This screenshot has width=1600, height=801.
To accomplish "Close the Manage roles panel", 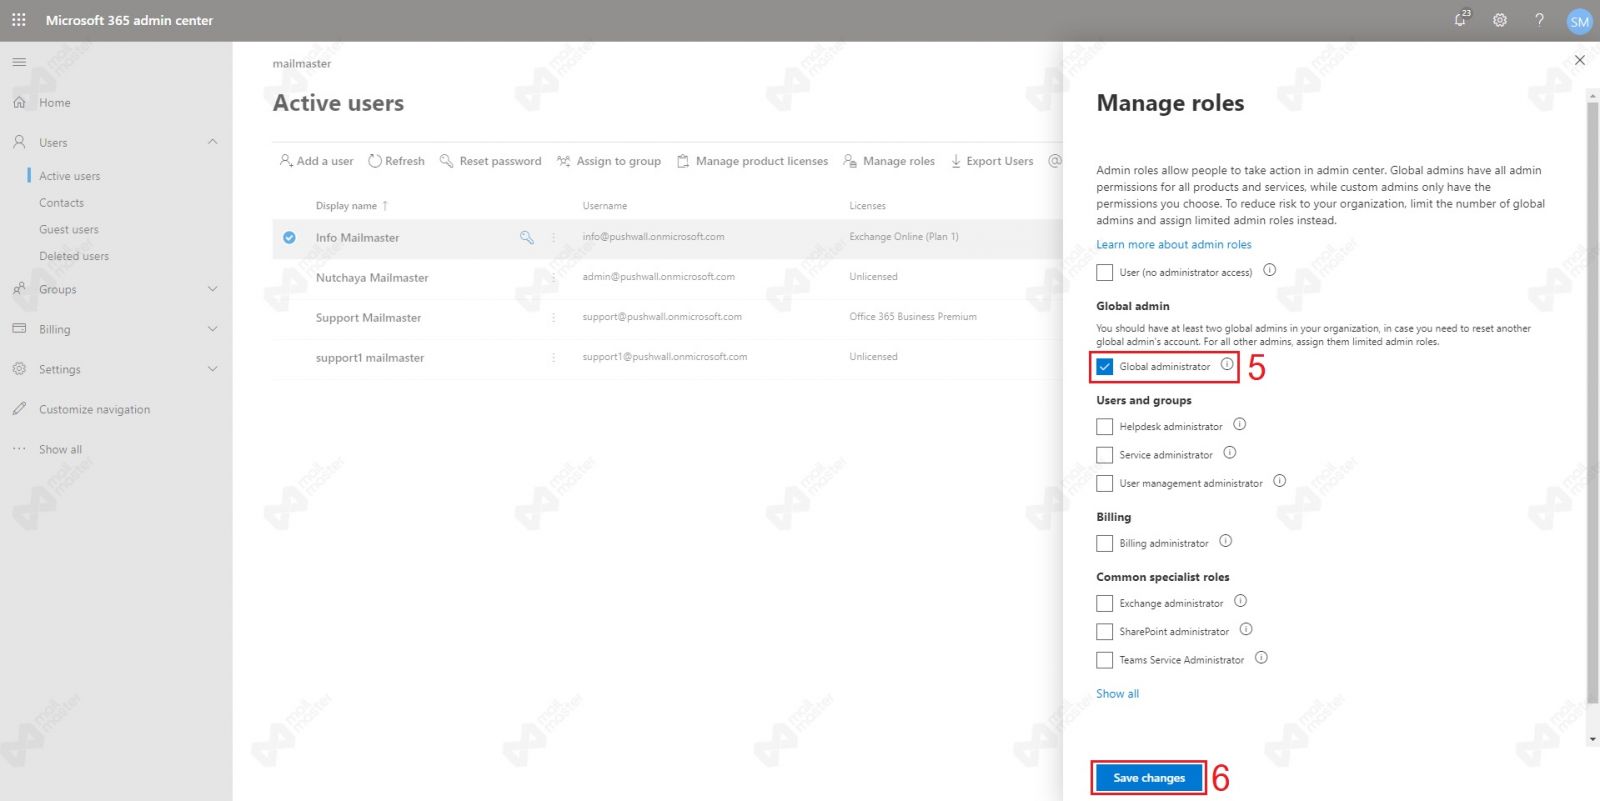I will (x=1580, y=60).
